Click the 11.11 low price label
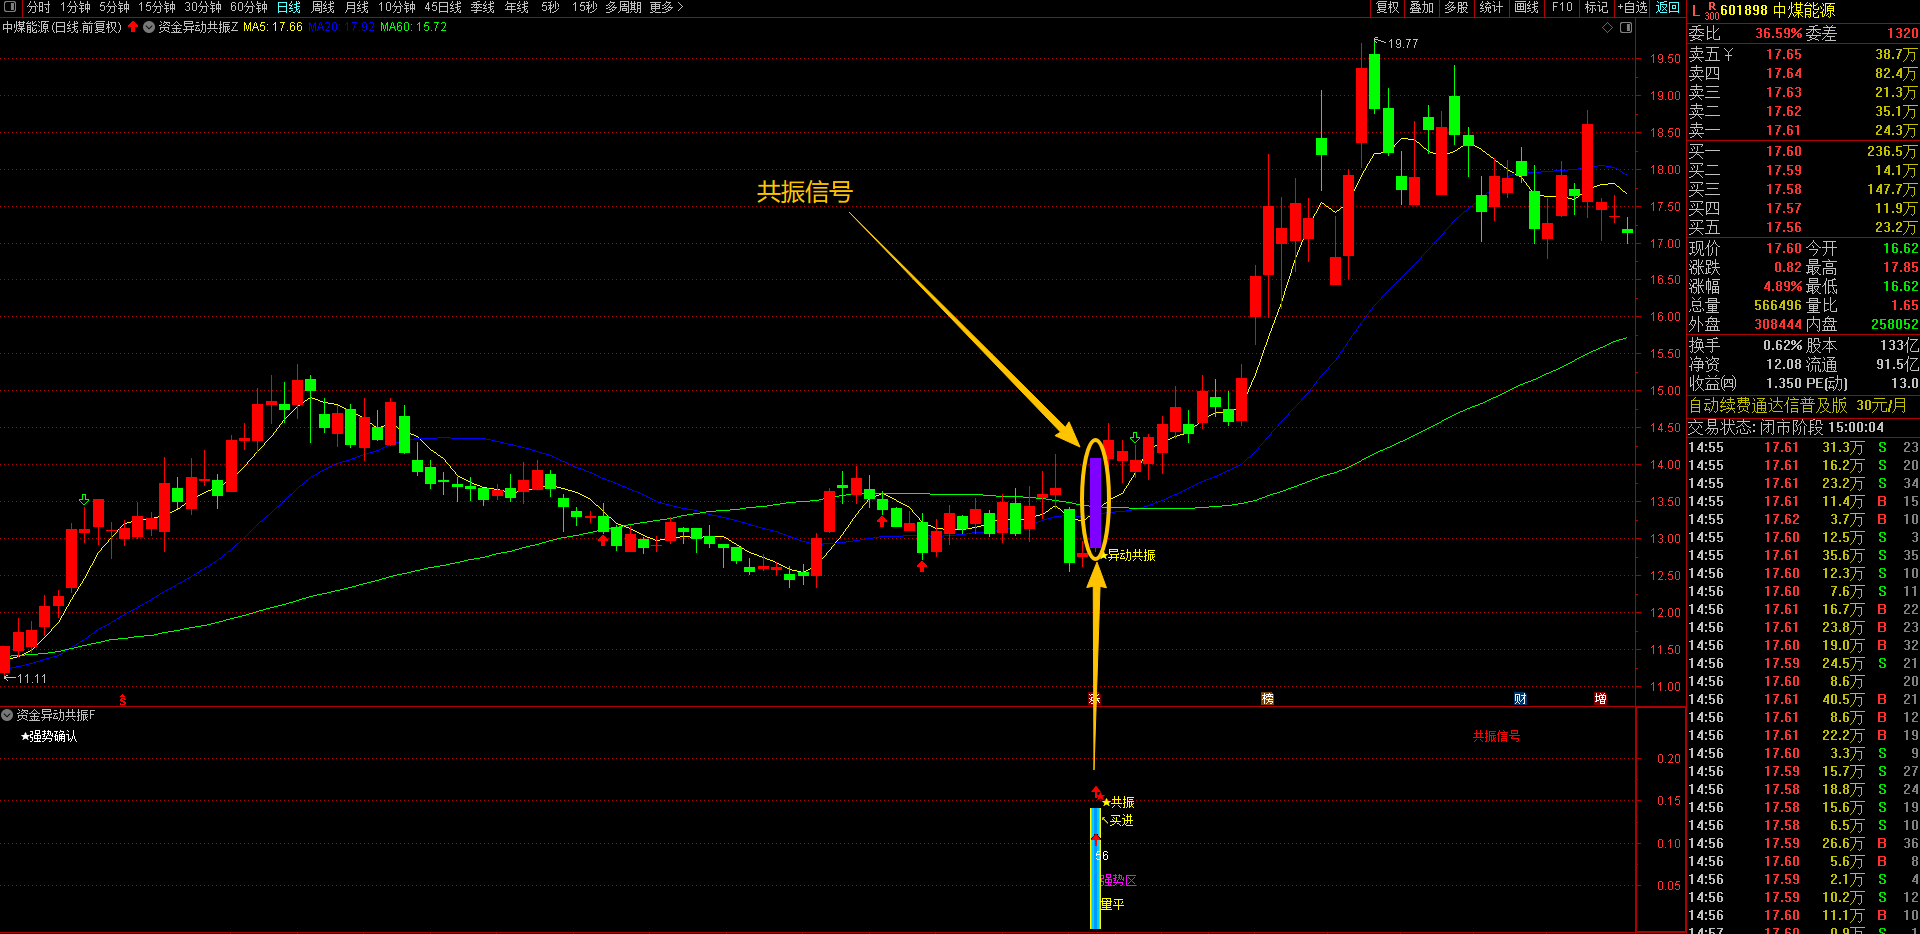1920x934 pixels. (x=32, y=679)
